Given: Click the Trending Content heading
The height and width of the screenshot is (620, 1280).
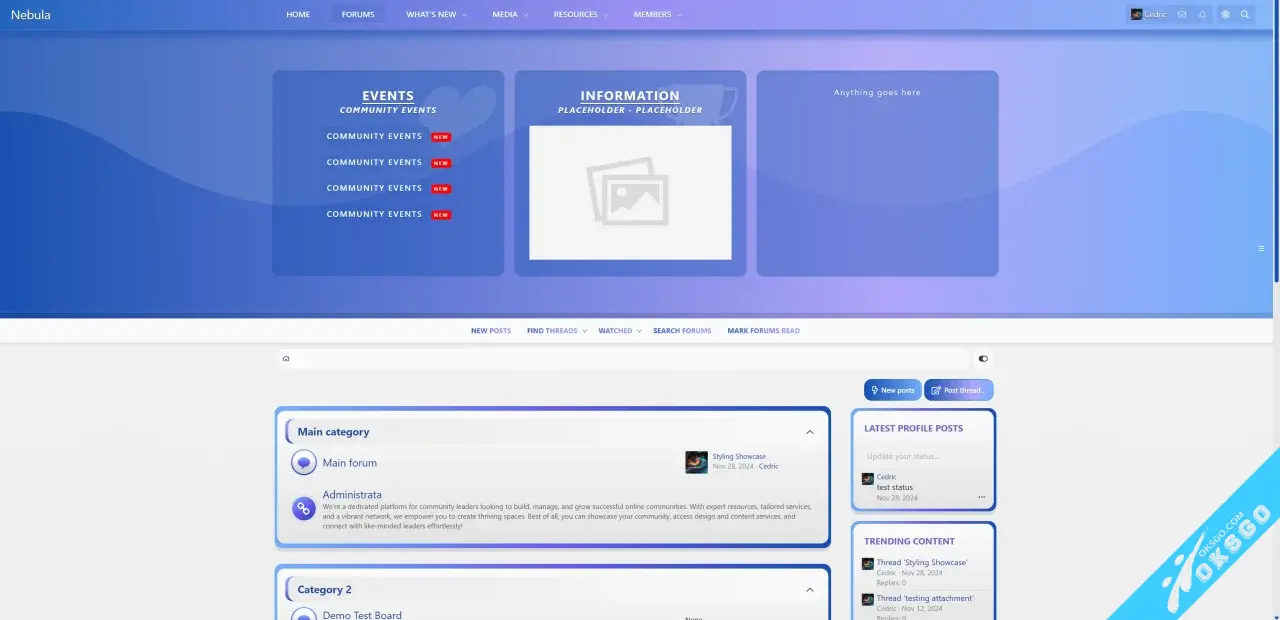Looking at the screenshot, I should tap(910, 541).
